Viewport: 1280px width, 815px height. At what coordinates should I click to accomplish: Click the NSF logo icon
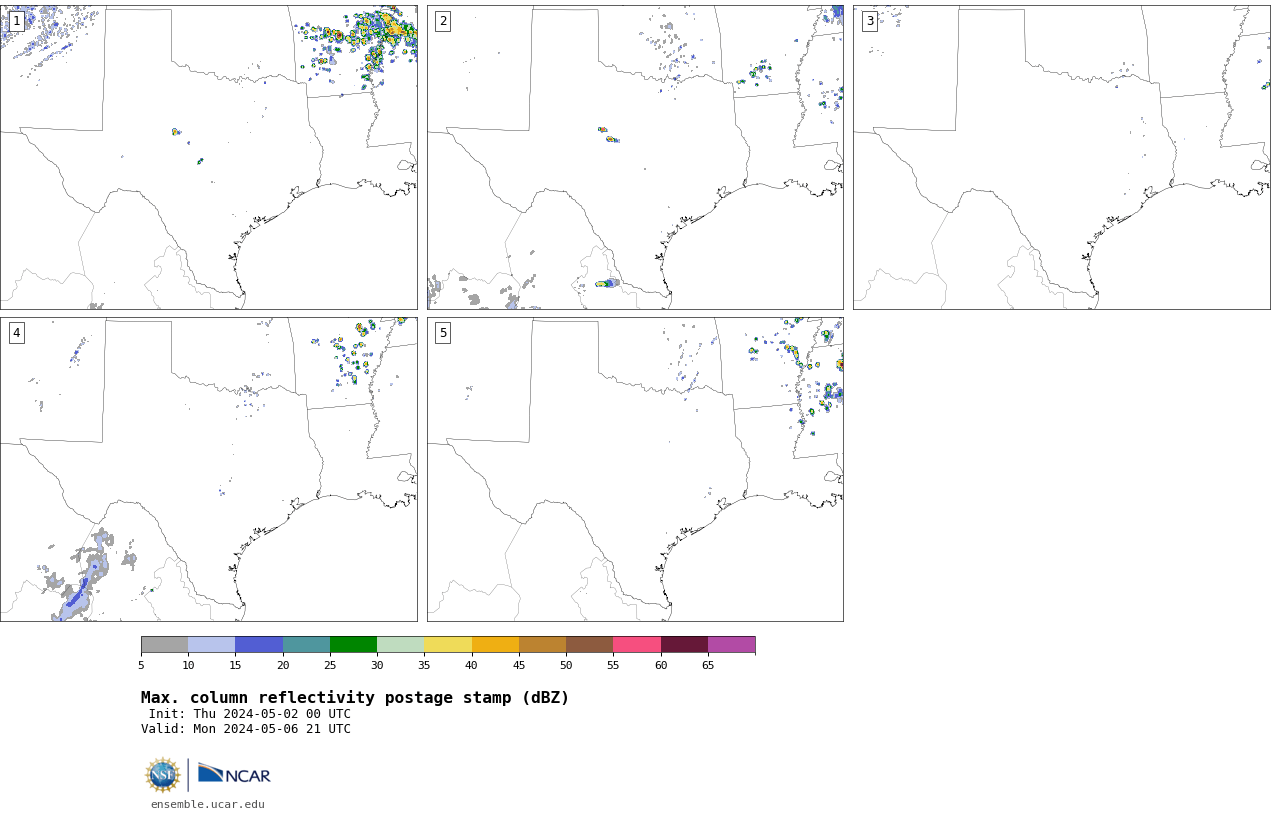[163, 775]
